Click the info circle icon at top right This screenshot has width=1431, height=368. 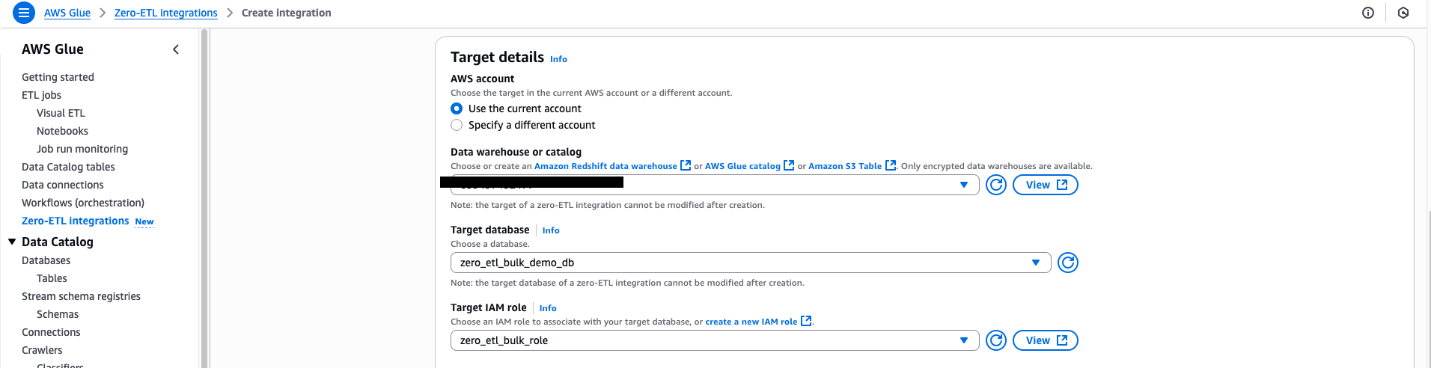pyautogui.click(x=1368, y=13)
